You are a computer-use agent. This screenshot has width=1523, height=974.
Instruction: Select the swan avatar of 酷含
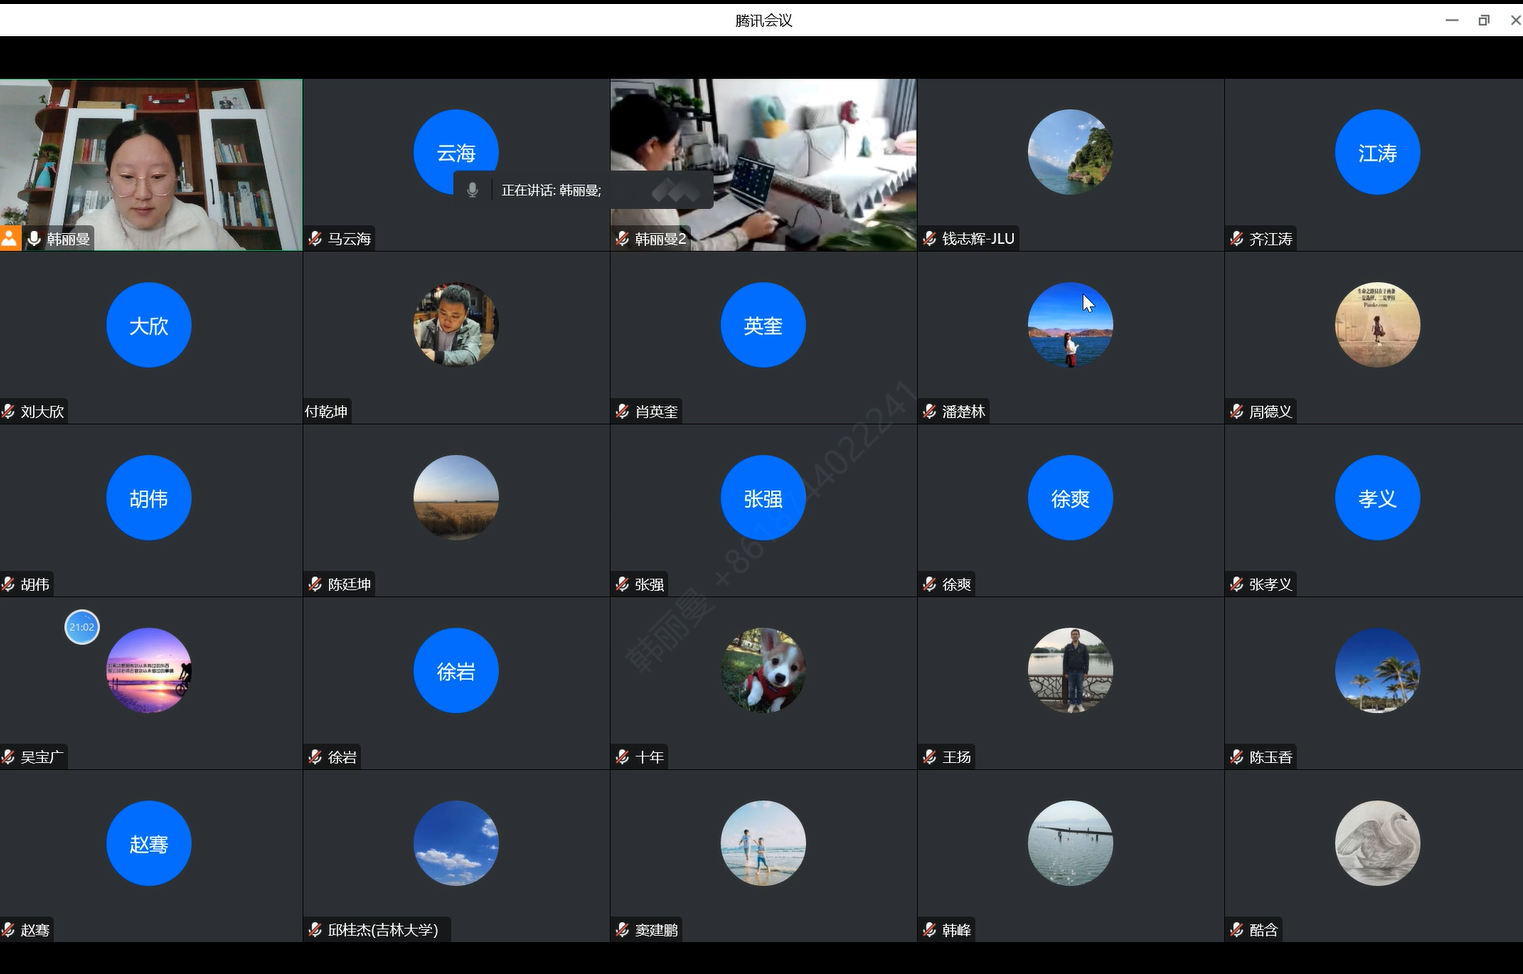coord(1377,843)
